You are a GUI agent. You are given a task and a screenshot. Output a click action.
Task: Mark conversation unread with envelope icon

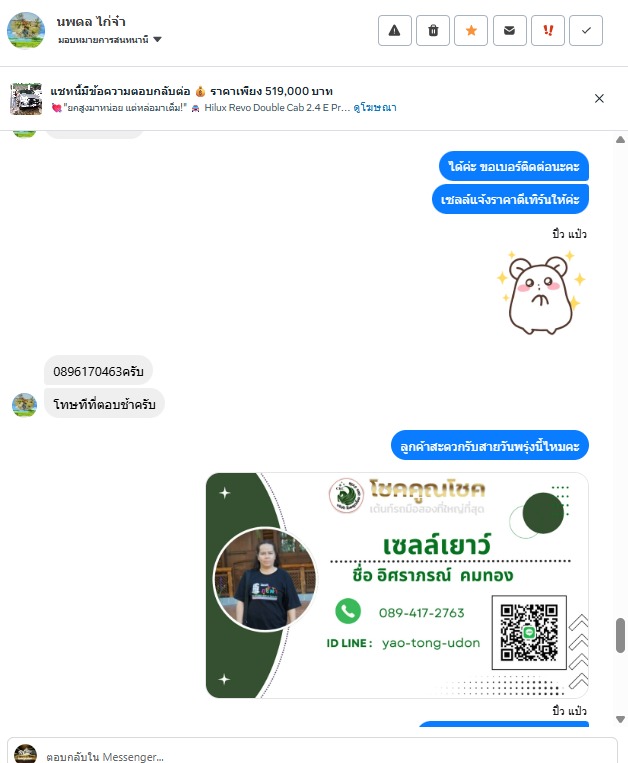[509, 31]
